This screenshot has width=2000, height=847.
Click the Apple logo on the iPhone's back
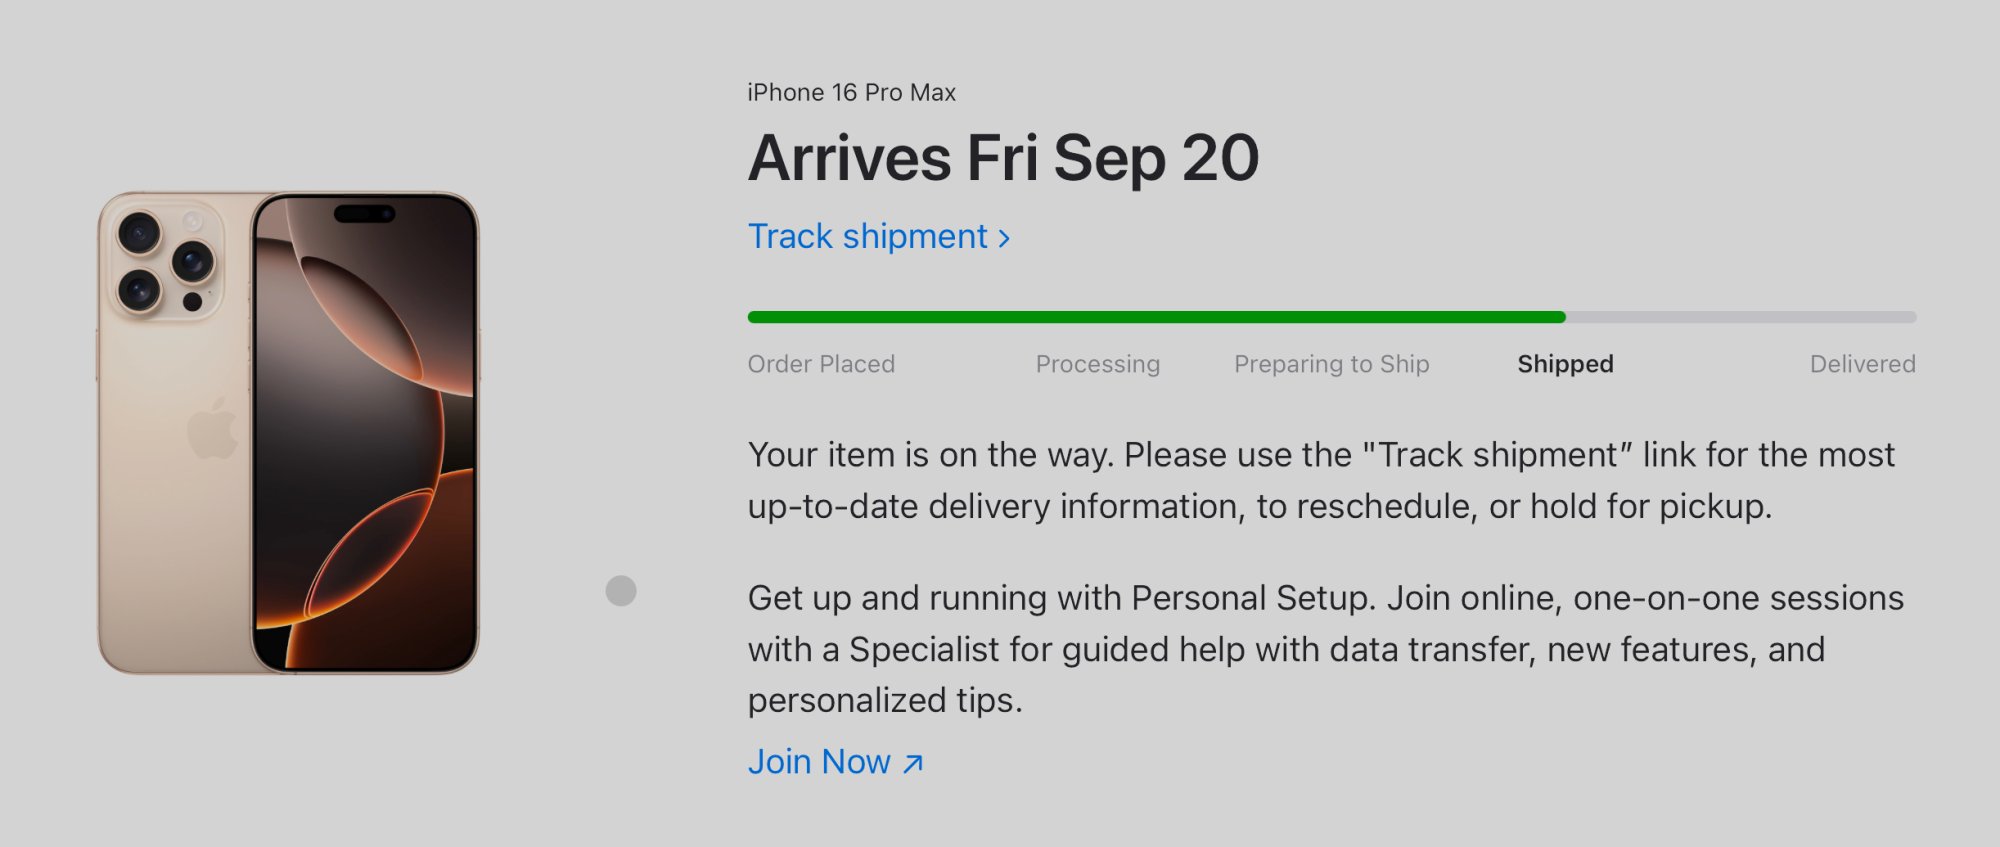[212, 428]
